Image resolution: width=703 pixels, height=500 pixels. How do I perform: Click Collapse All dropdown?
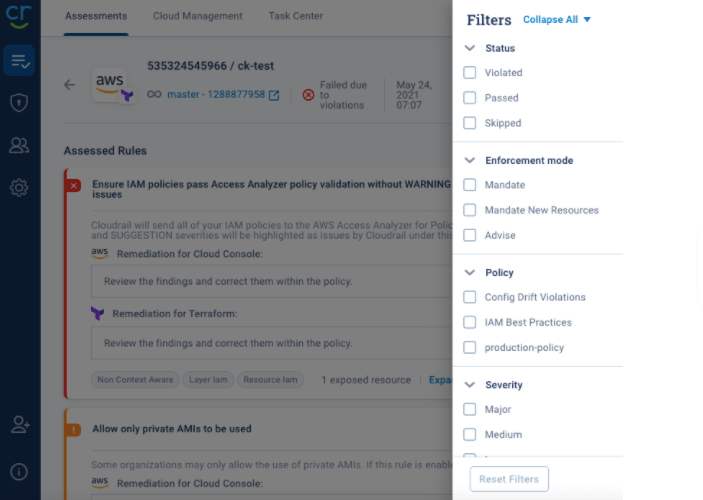click(x=557, y=20)
